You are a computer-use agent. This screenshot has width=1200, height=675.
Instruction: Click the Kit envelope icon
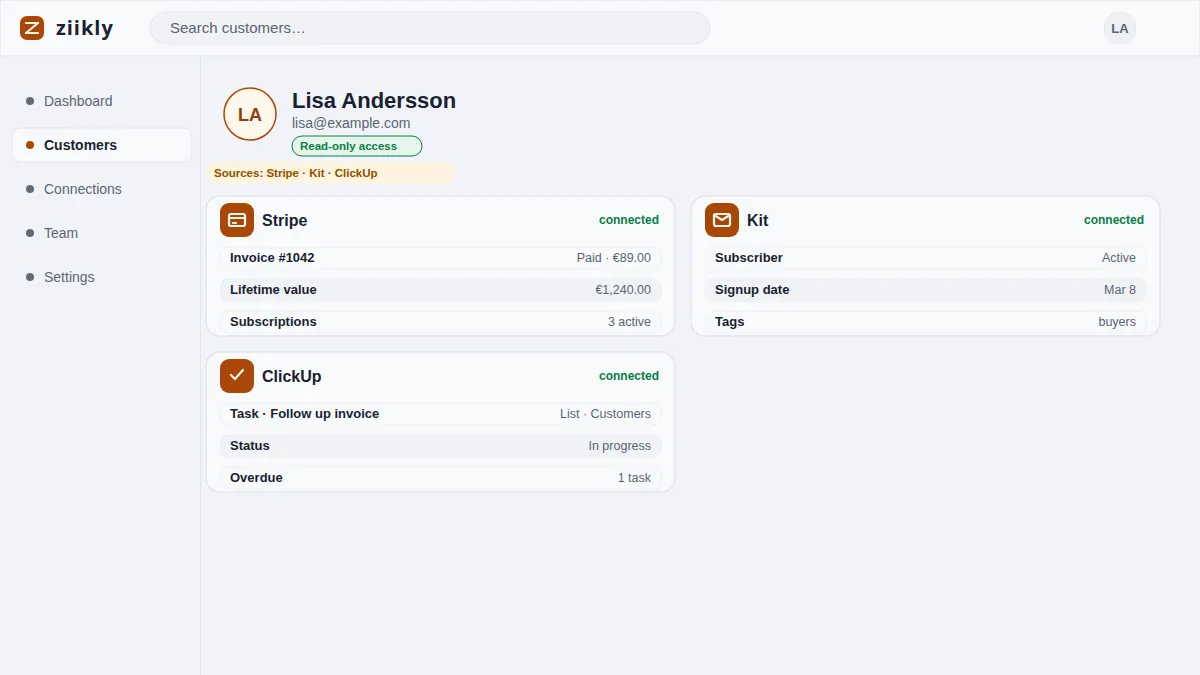tap(722, 220)
